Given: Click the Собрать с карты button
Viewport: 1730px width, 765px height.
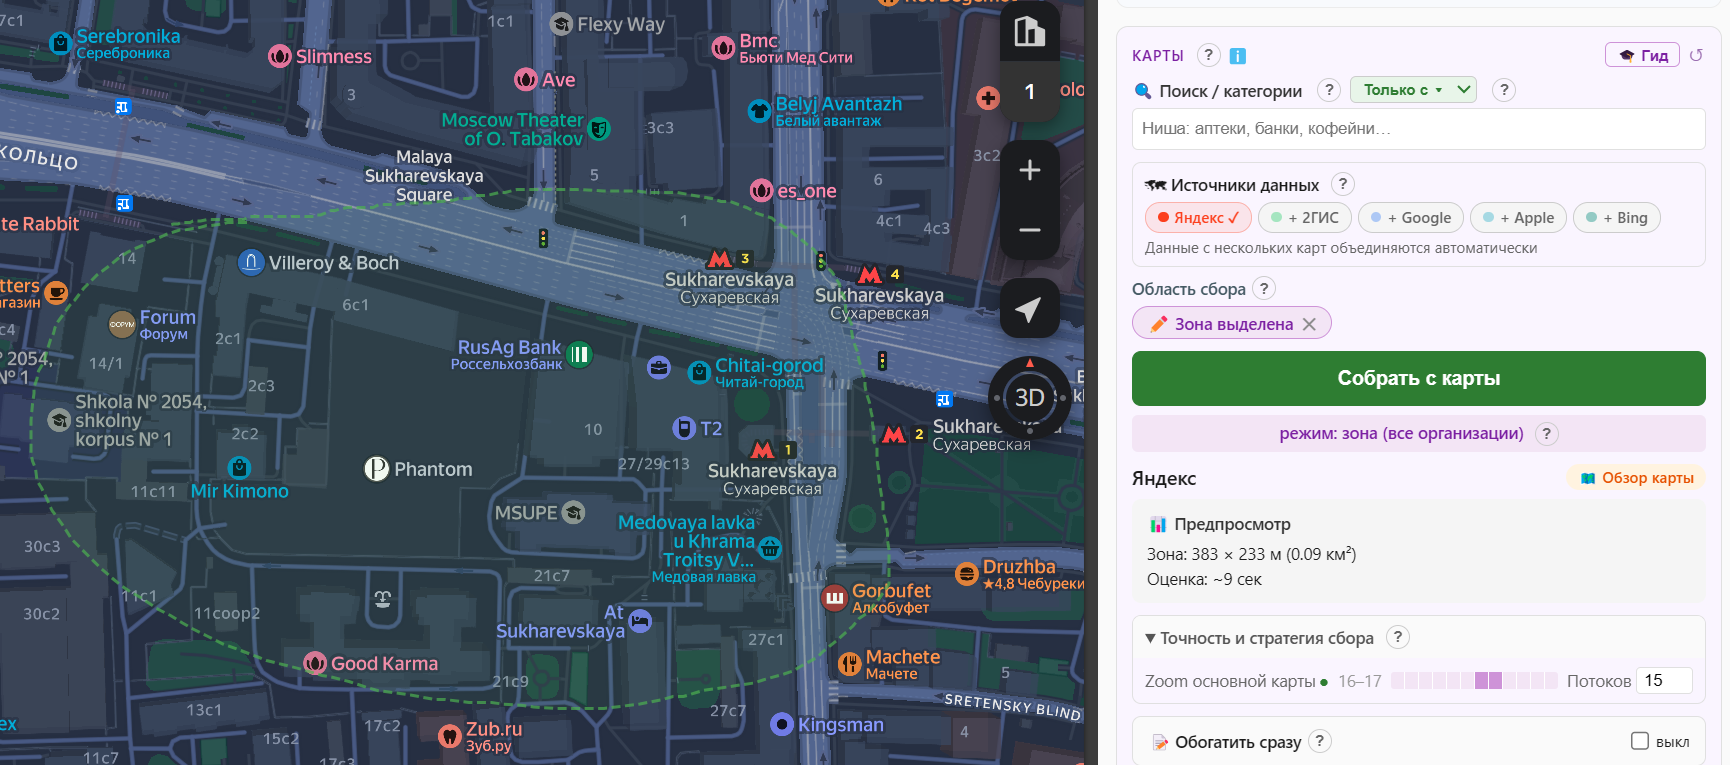Looking at the screenshot, I should click(x=1419, y=378).
